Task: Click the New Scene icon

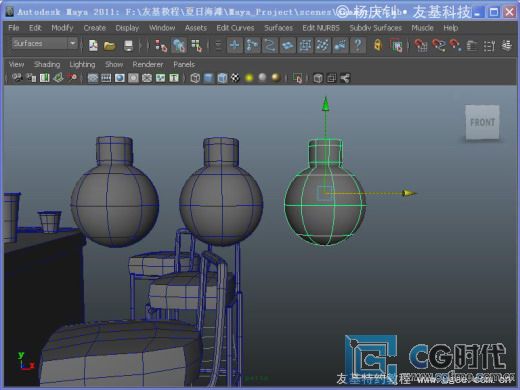Action: 93,45
